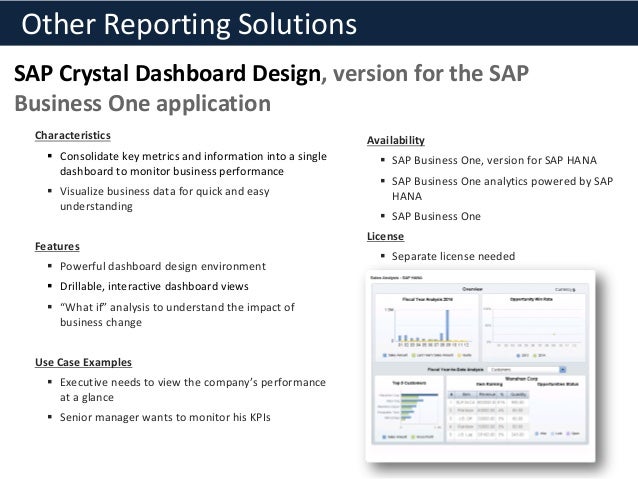Click 'Drillable, interactive dashboard views' bullet
Screen dimensions: 638x479
point(154,286)
